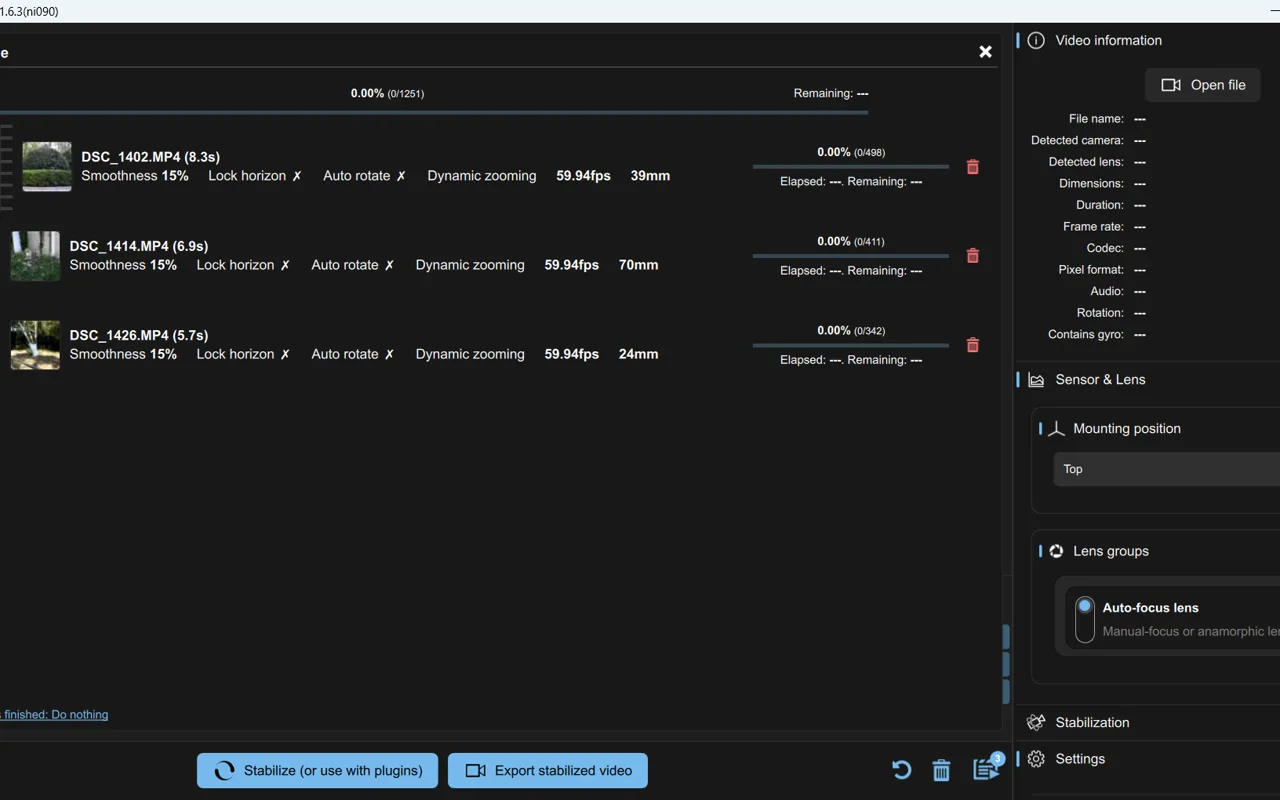
Task: Click the DSC_1426.MP4 progress bar
Action: coord(850,344)
